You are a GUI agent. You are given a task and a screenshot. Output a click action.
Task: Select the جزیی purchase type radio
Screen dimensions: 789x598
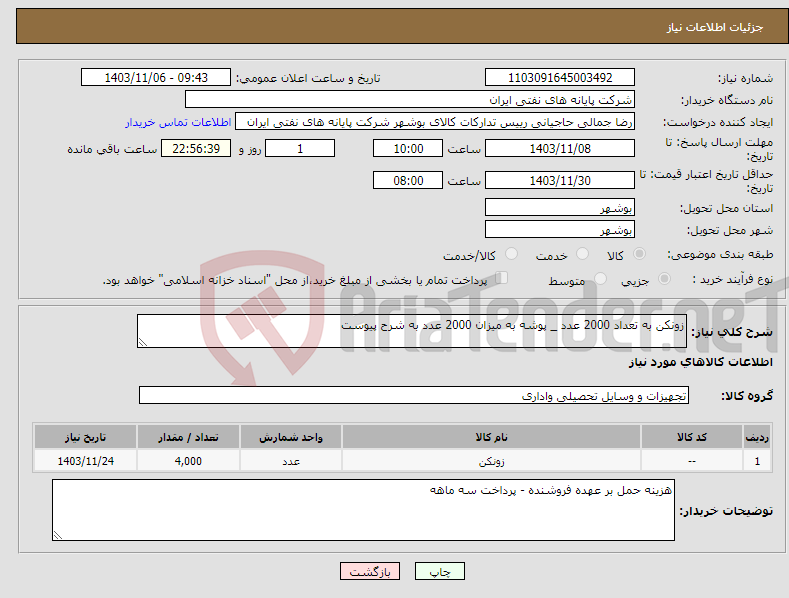pos(664,278)
